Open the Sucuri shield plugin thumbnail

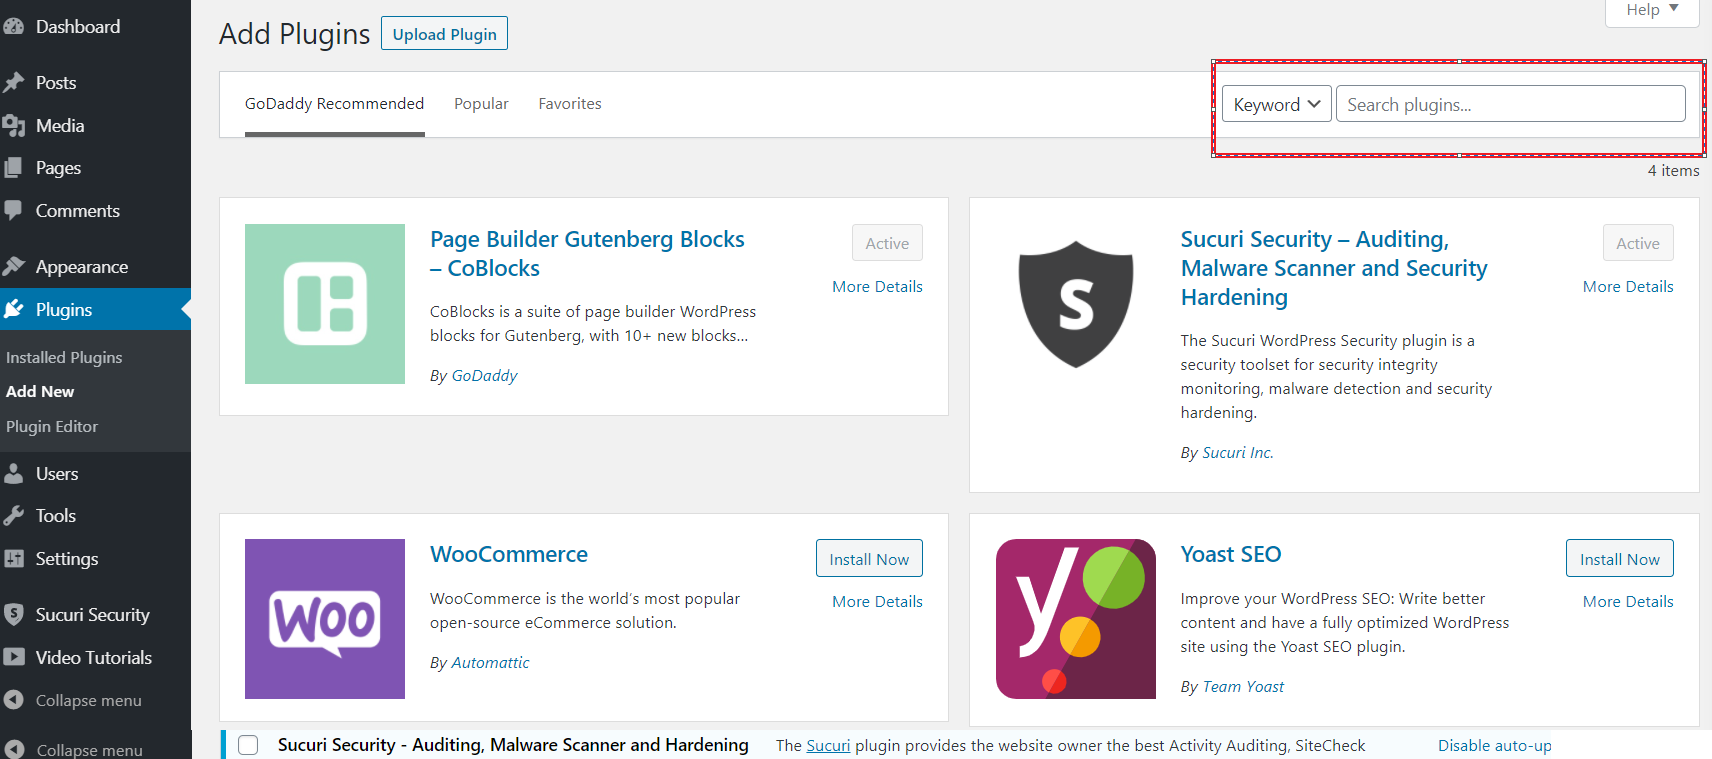[1075, 304]
